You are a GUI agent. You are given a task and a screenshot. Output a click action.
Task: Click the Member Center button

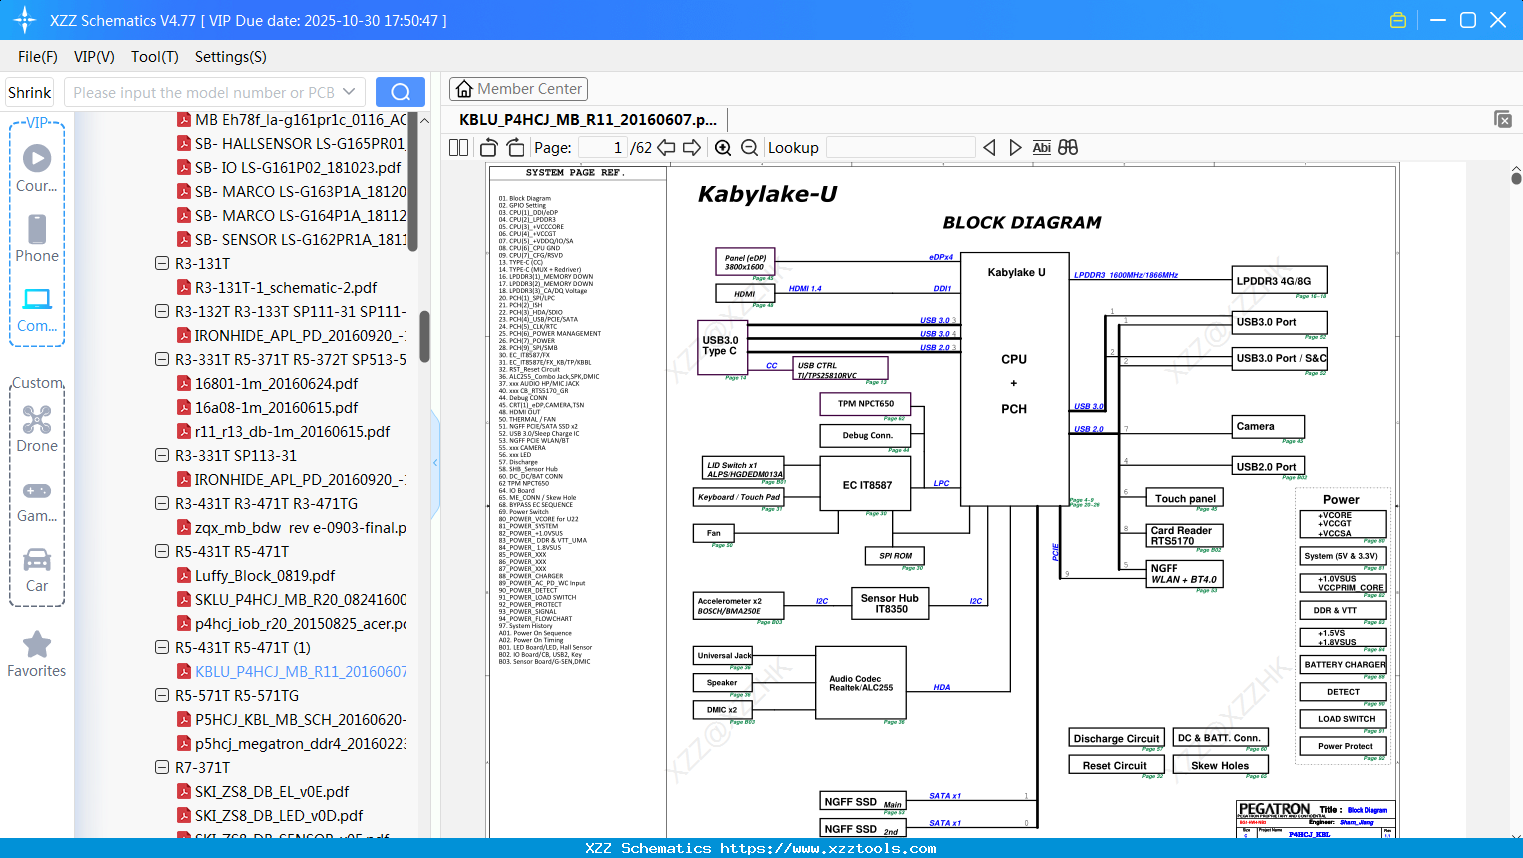tap(518, 89)
